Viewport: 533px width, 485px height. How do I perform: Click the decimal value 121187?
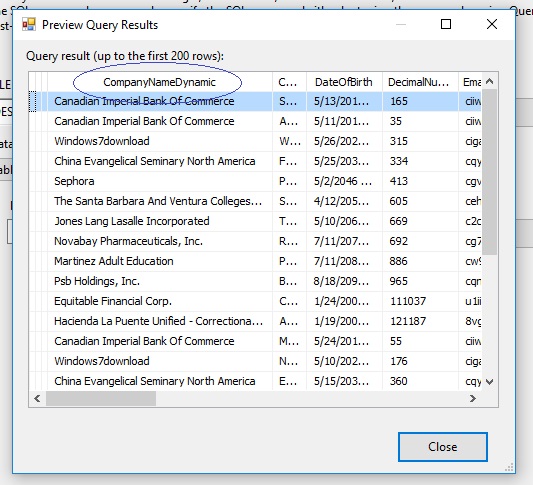click(420, 321)
